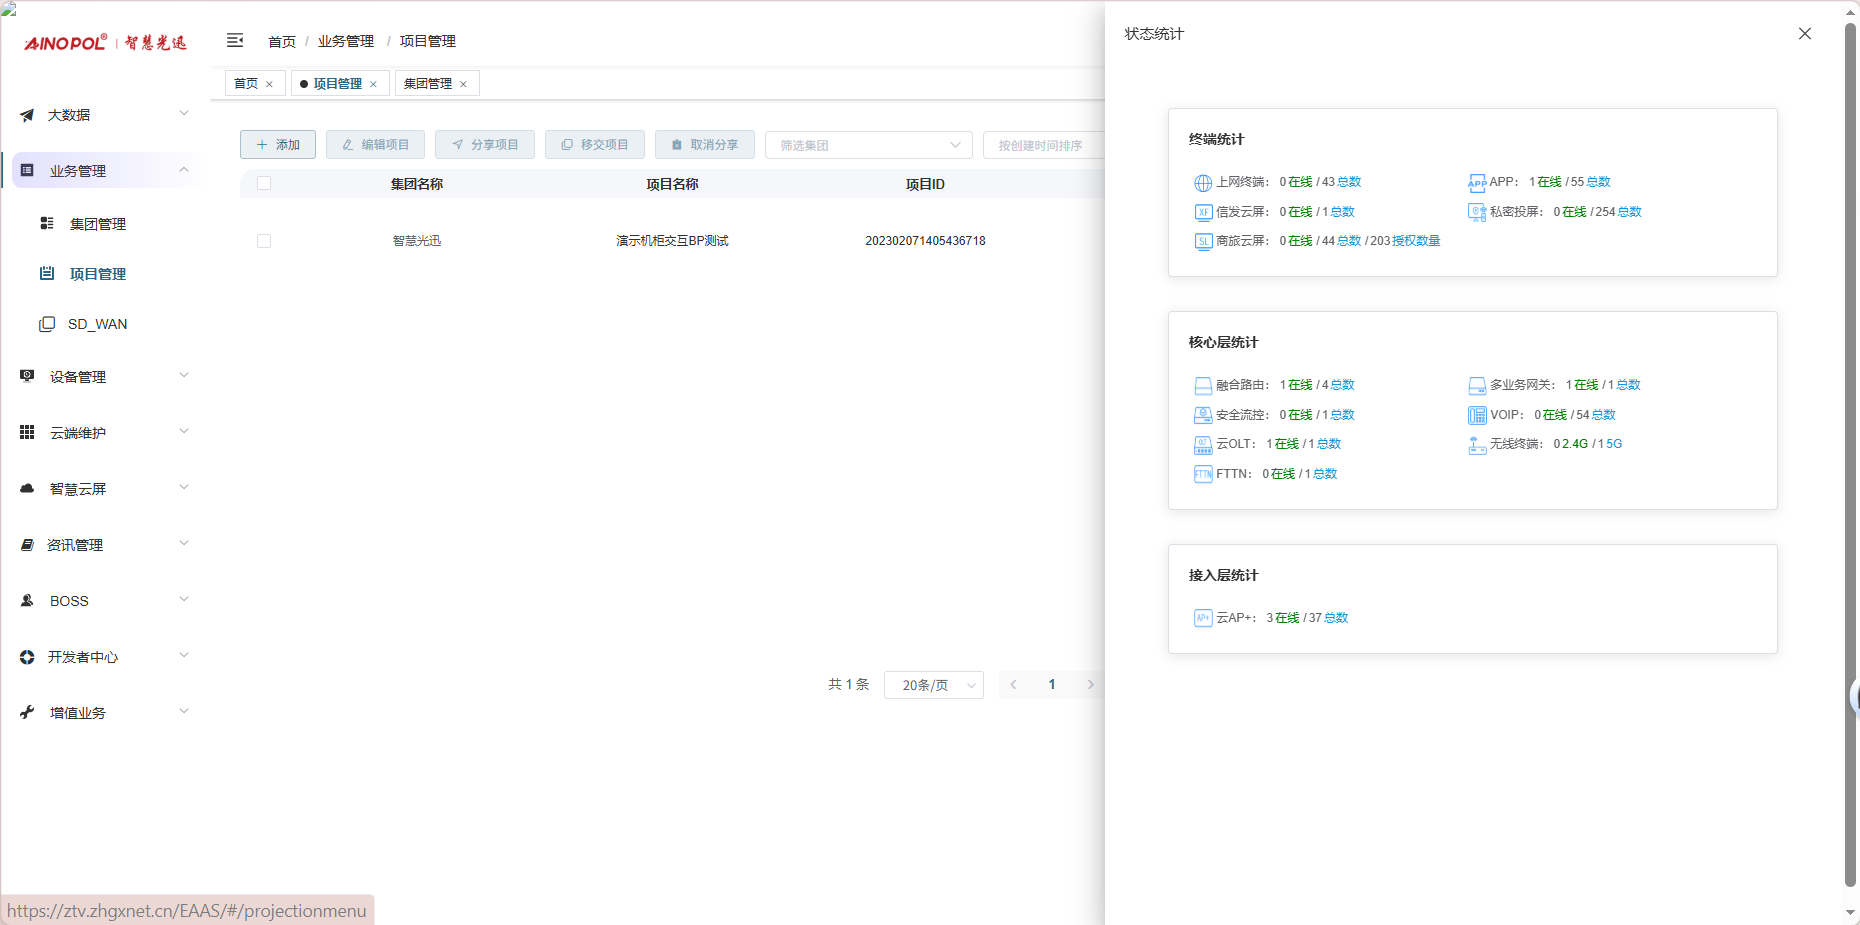Image resolution: width=1860 pixels, height=925 pixels.
Task: Click the 分享项目 button
Action: pyautogui.click(x=485, y=145)
